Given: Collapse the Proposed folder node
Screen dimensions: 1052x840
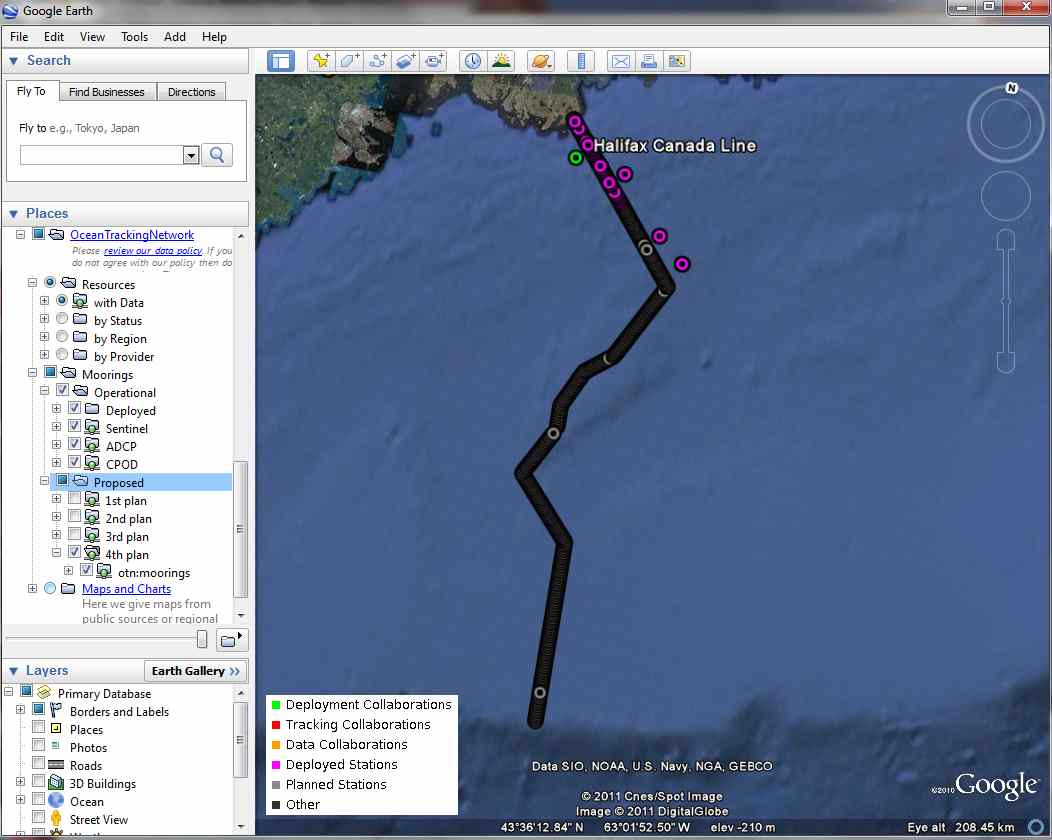Looking at the screenshot, I should (45, 482).
